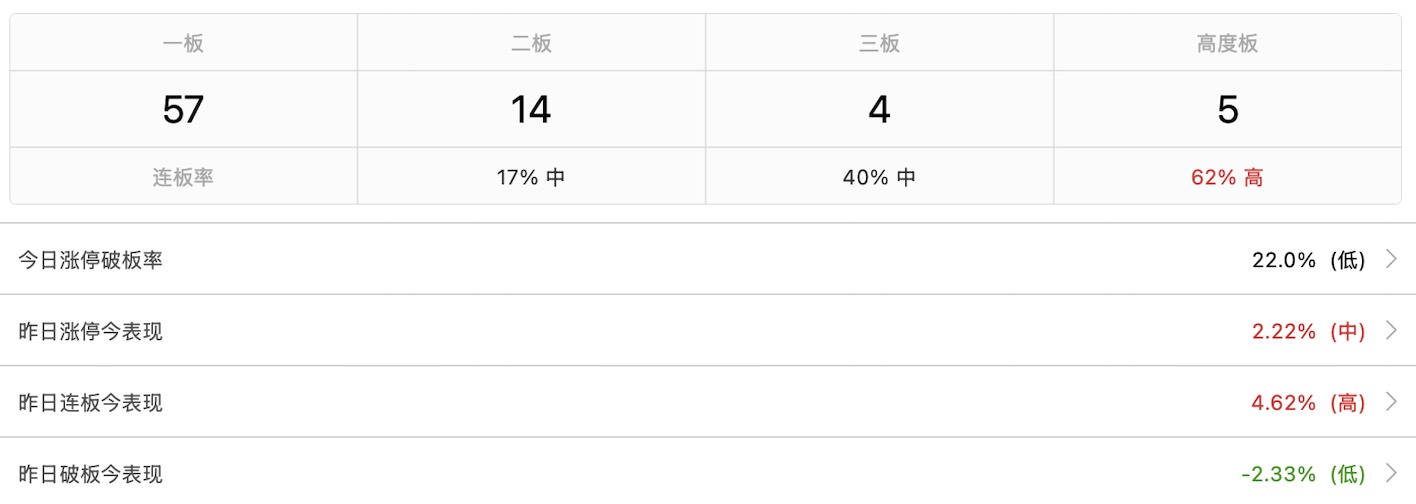Click the red 62% 高 rate

tap(1227, 178)
